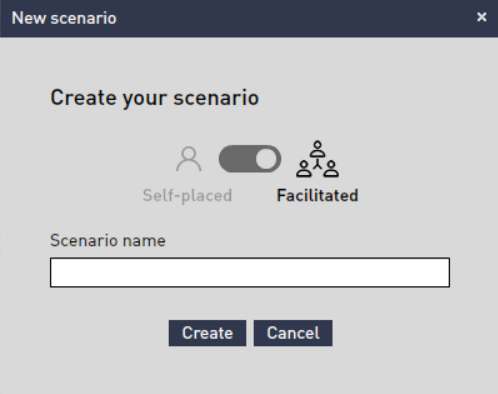This screenshot has width=498, height=394.
Task: Click the single-person Self-placed icon
Action: click(189, 159)
